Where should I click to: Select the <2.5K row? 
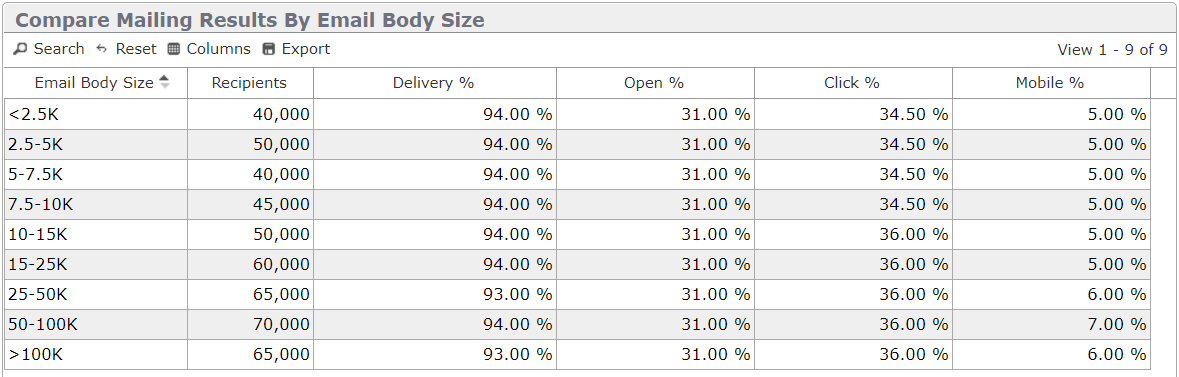coord(577,114)
